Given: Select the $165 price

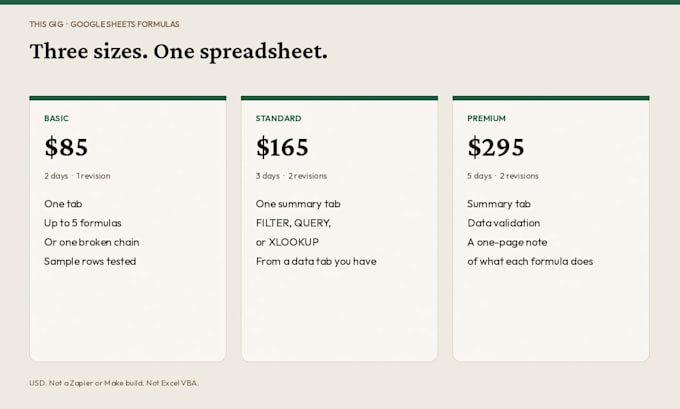Looking at the screenshot, I should coord(282,147).
